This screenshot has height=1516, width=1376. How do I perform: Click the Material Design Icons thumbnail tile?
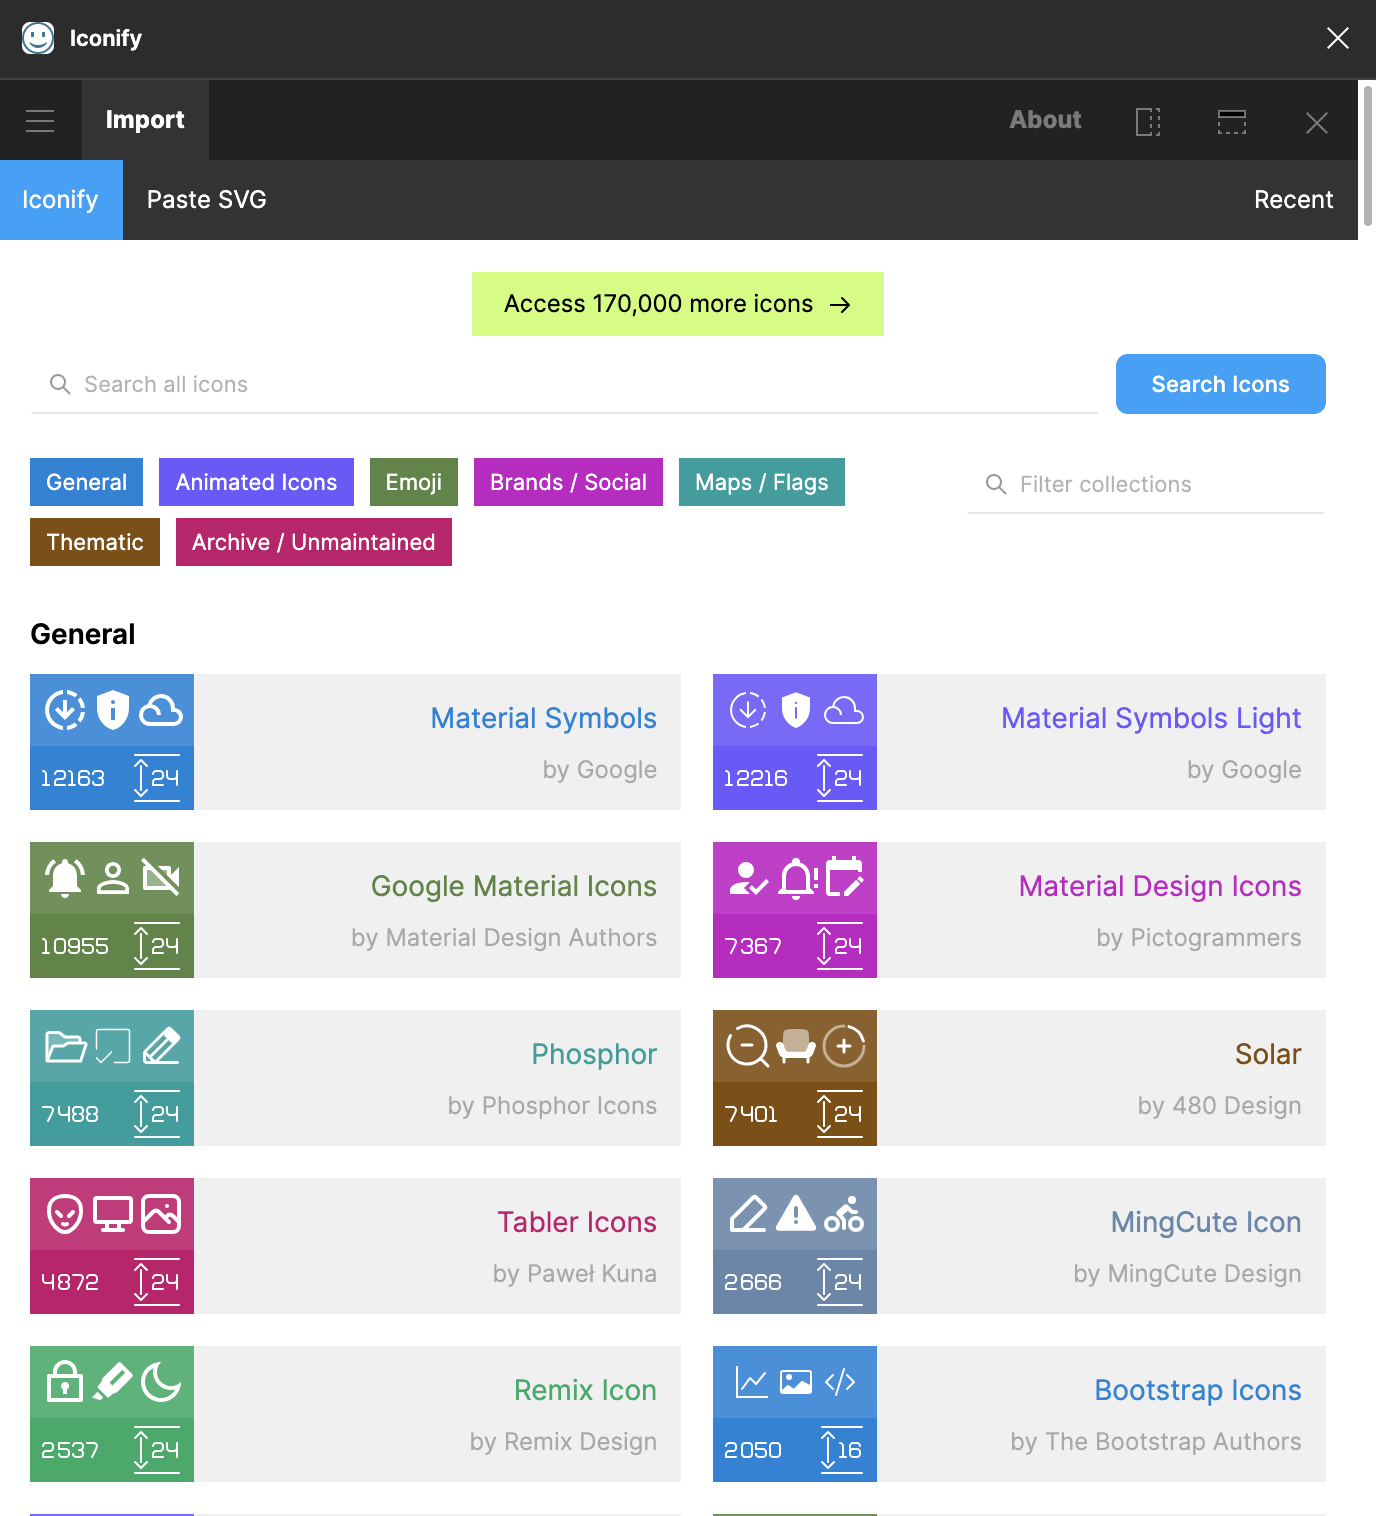click(795, 910)
